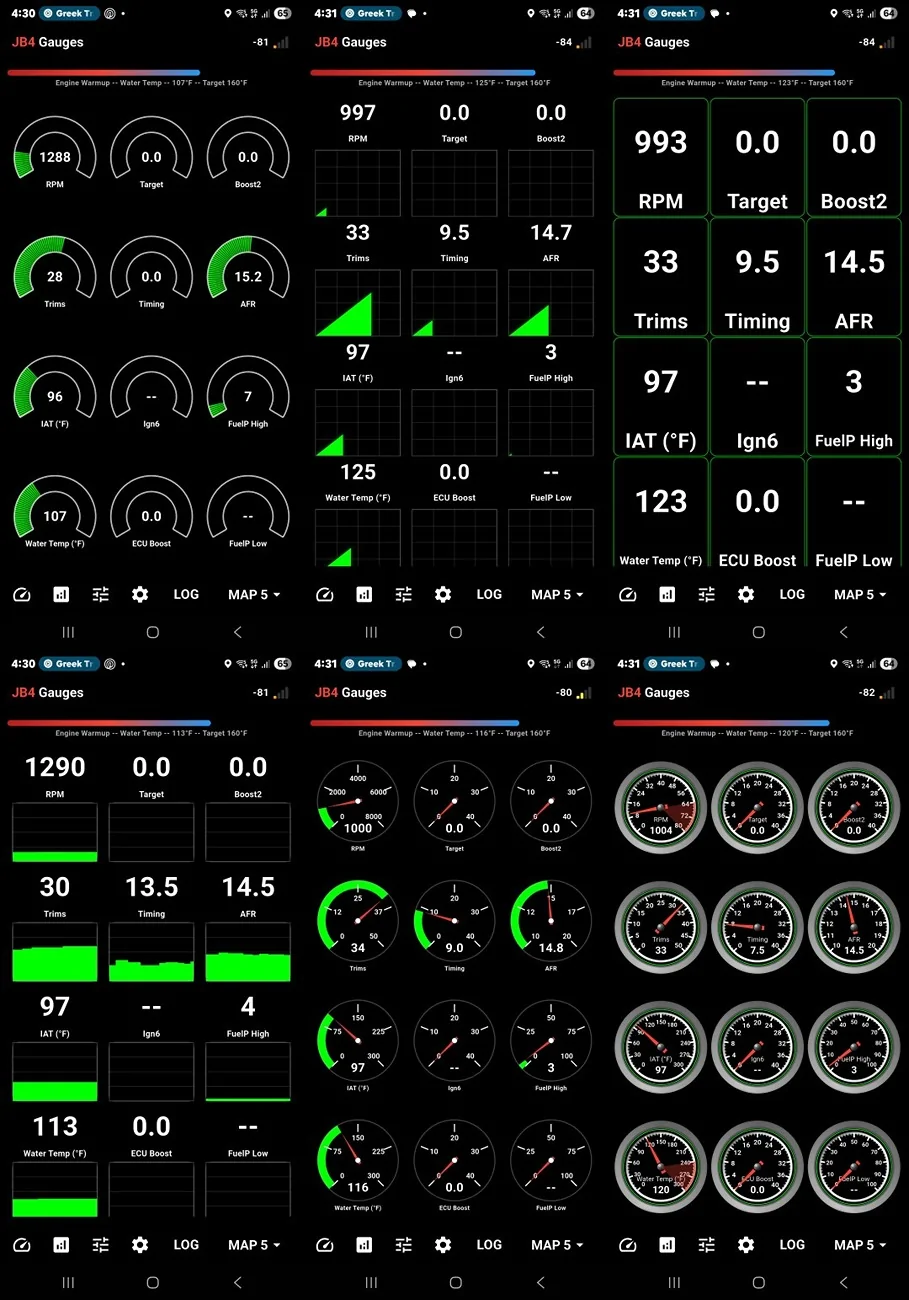Tap the speedometer gauge icon on the 113°F warmup screen

pyautogui.click(x=22, y=1245)
